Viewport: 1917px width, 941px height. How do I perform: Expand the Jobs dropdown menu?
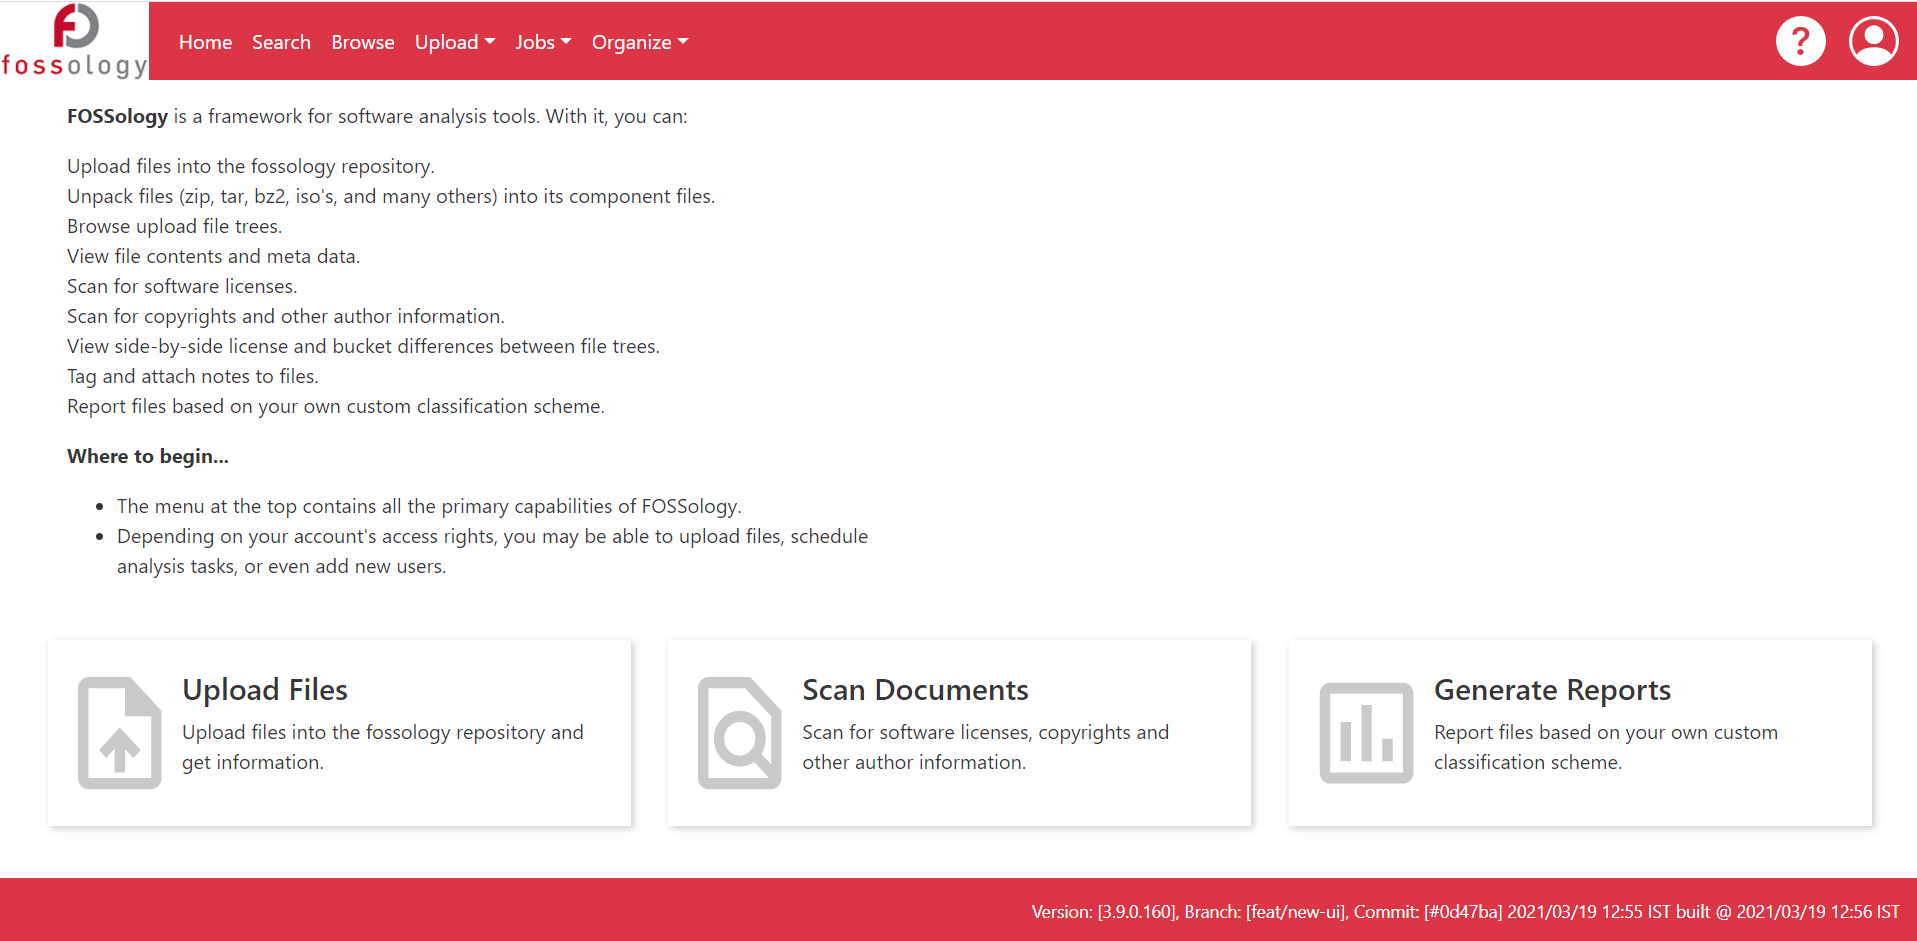click(543, 42)
